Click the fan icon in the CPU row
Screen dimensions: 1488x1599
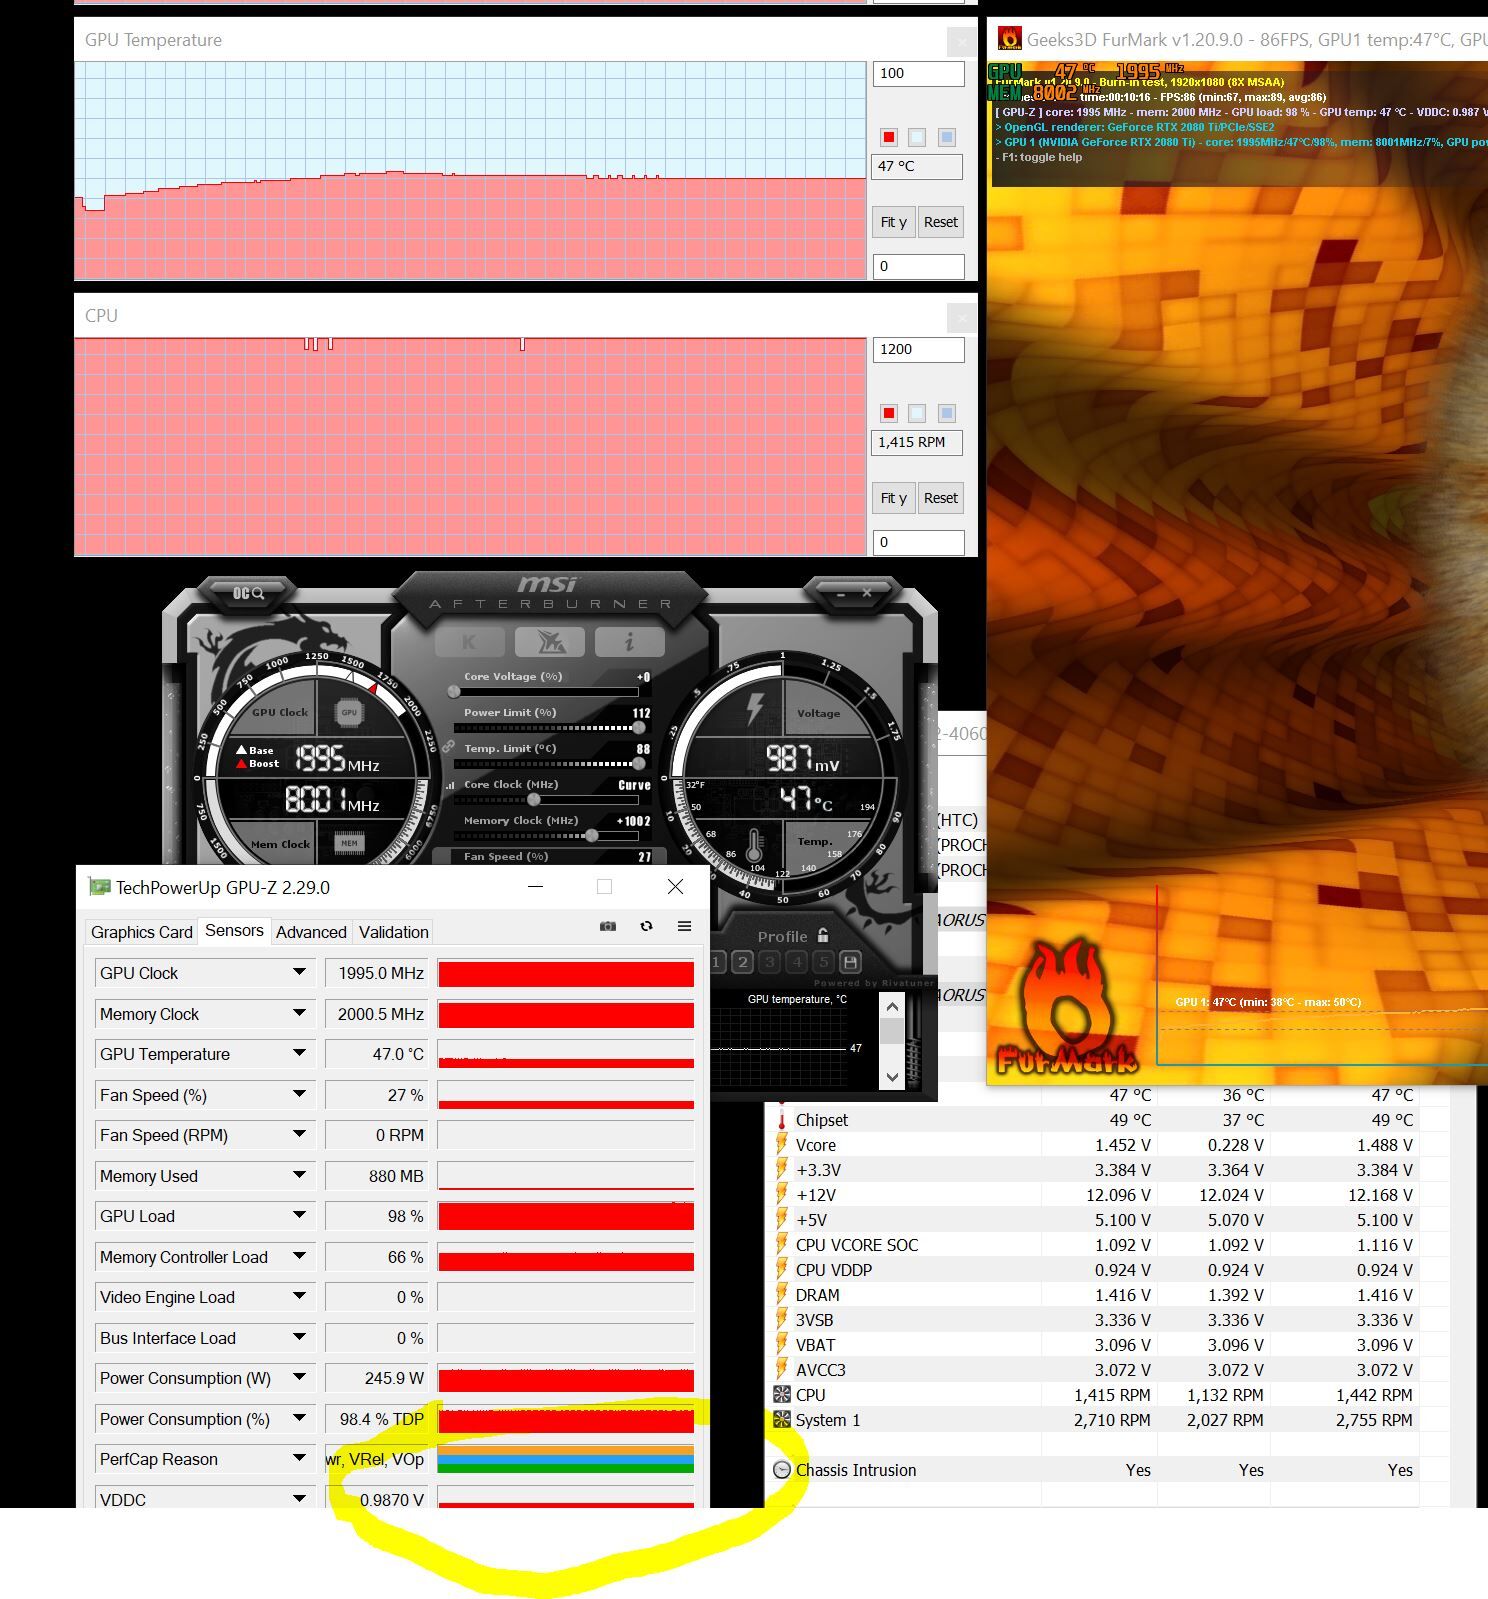click(x=782, y=1395)
